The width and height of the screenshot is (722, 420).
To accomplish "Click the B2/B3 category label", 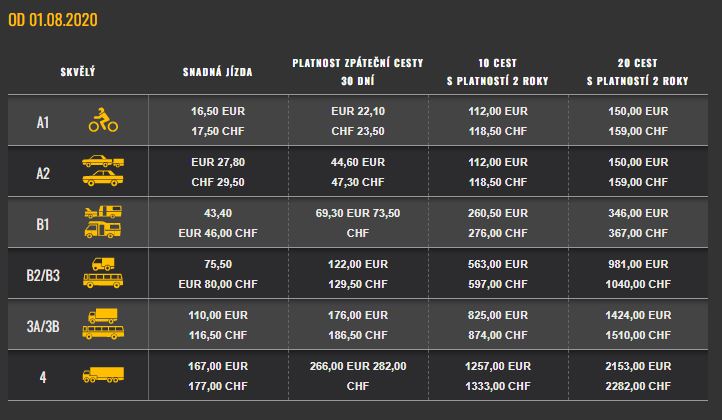I will pos(43,274).
